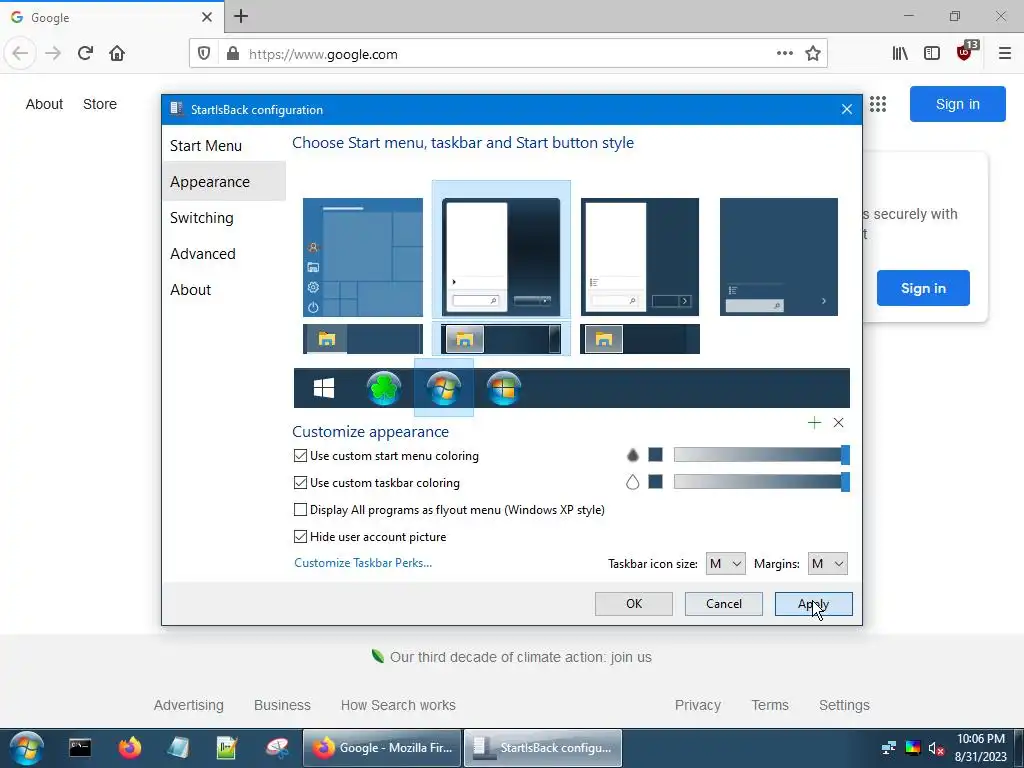Open Google apps grid icon
The height and width of the screenshot is (768, 1024).
pyautogui.click(x=878, y=104)
